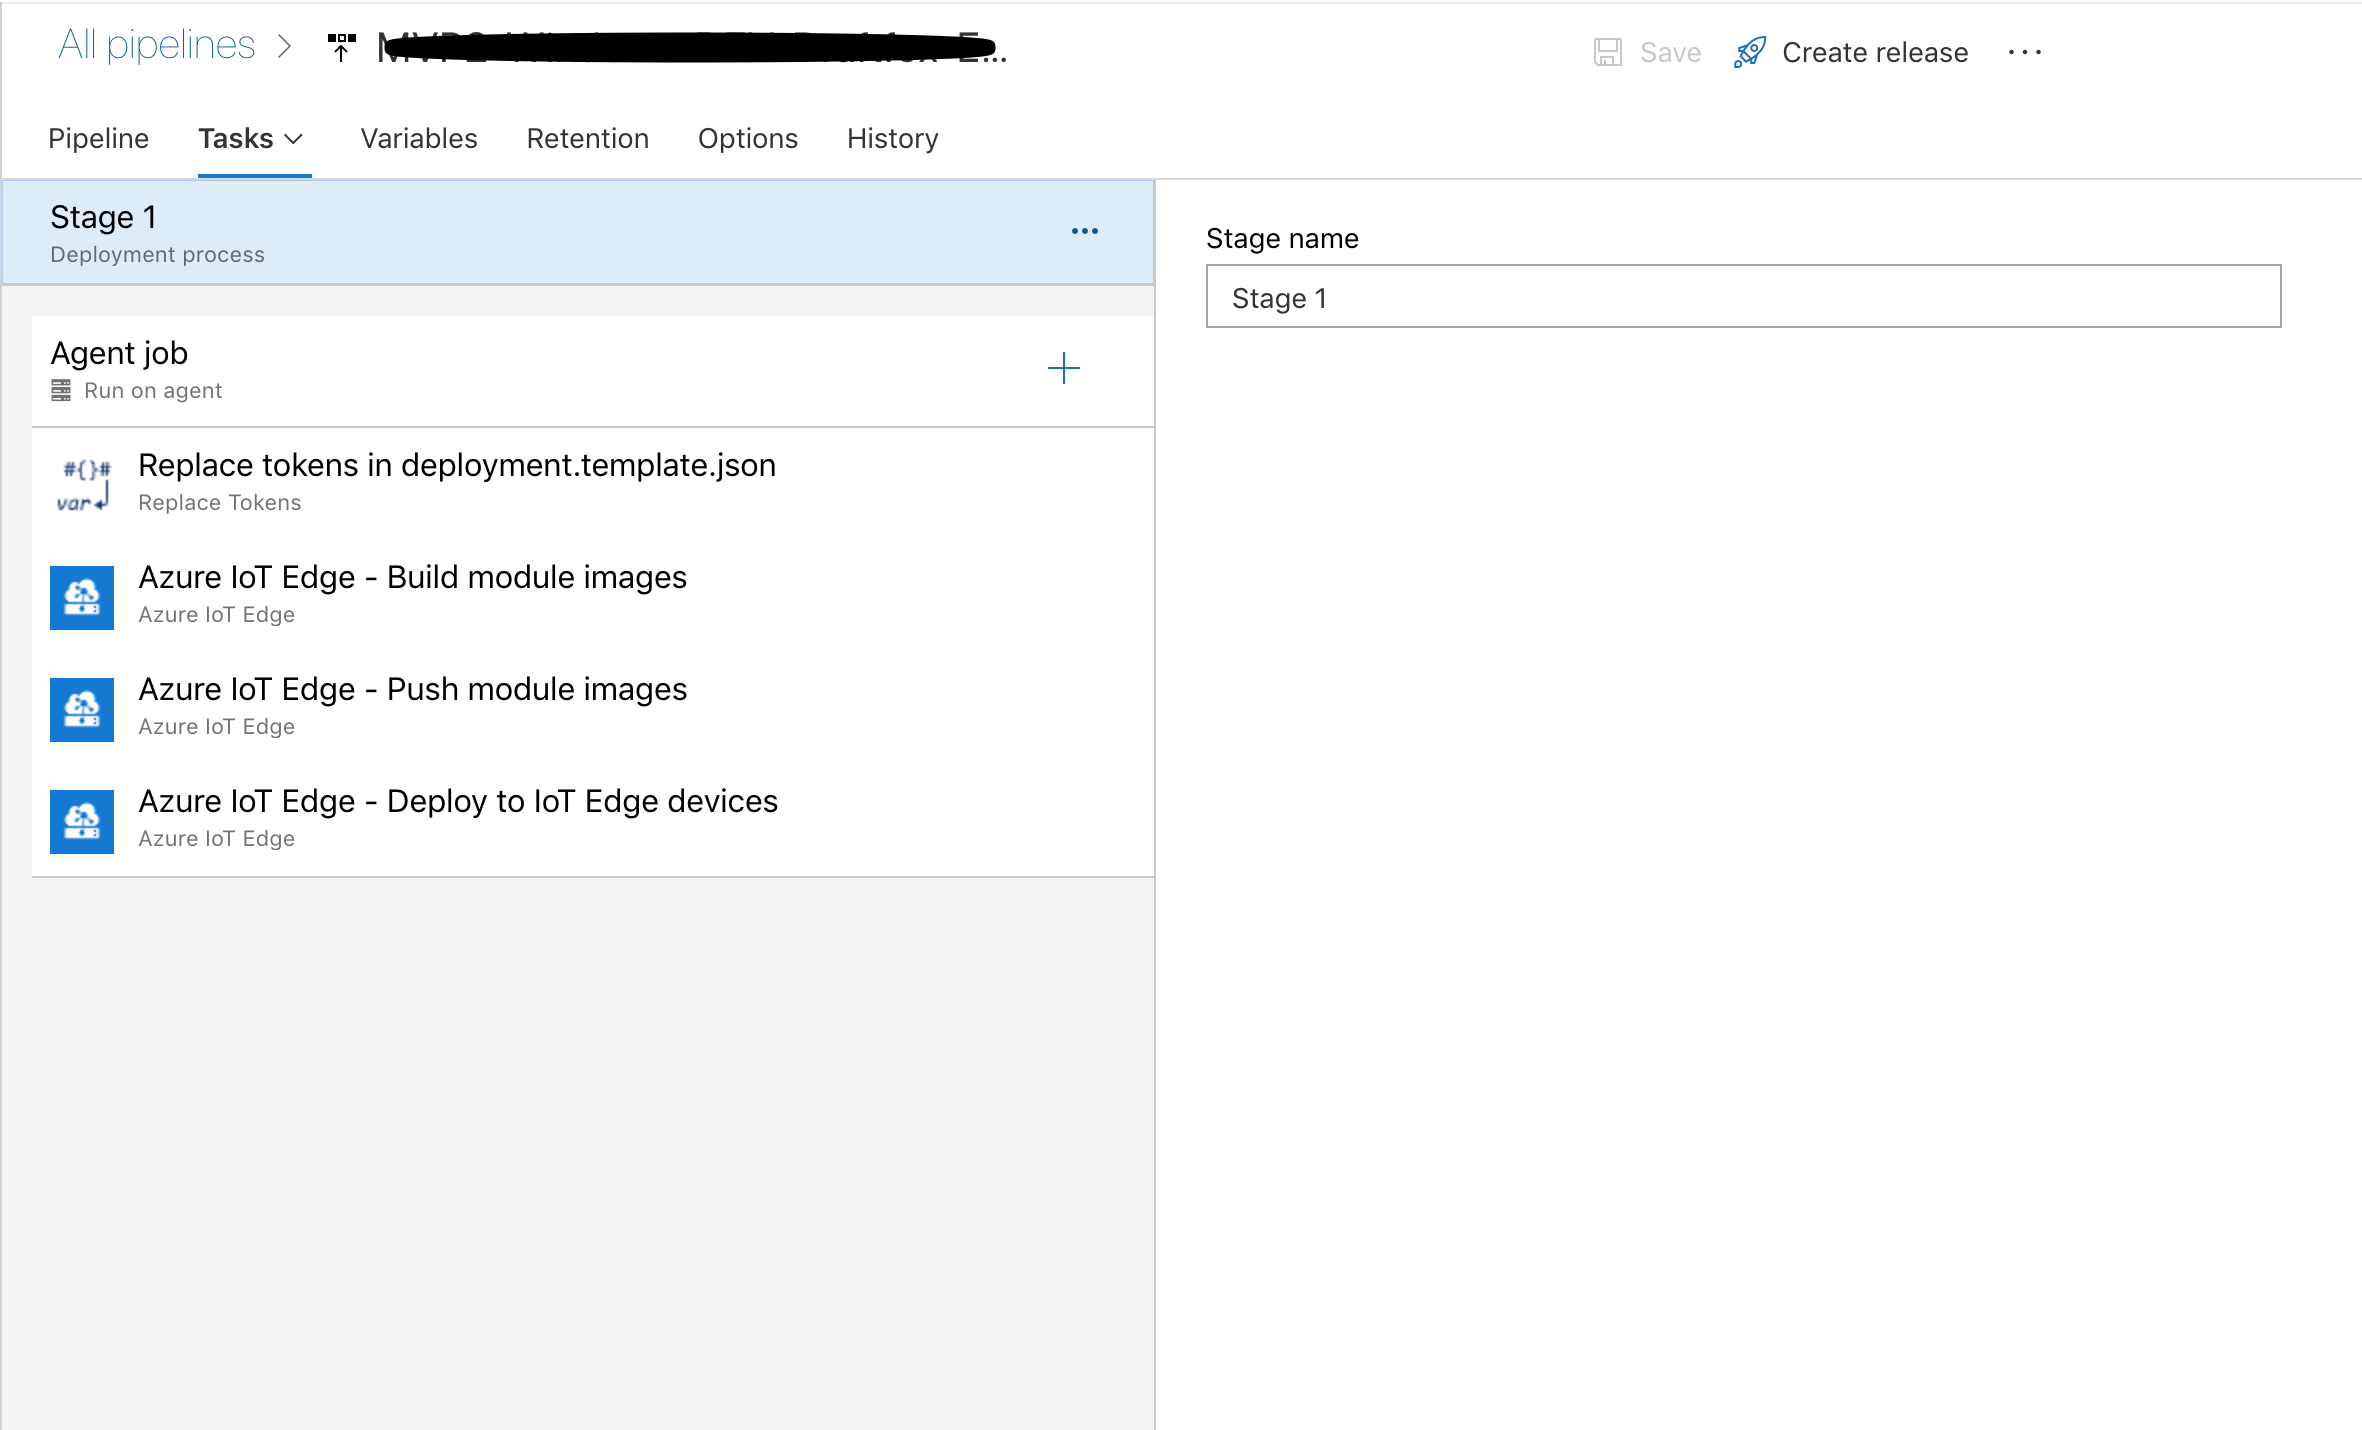
Task: Open the Tasks tab dropdown chevron
Action: [x=293, y=140]
